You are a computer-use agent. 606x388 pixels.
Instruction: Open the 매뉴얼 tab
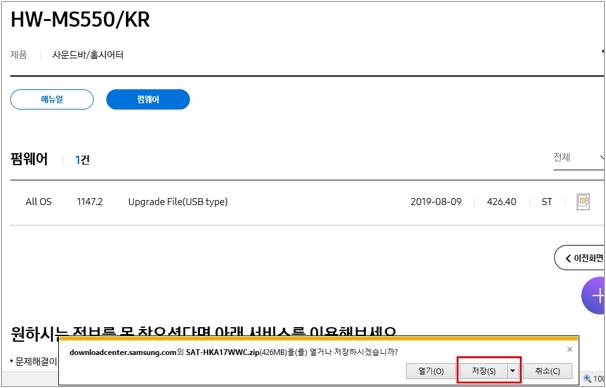click(x=52, y=99)
